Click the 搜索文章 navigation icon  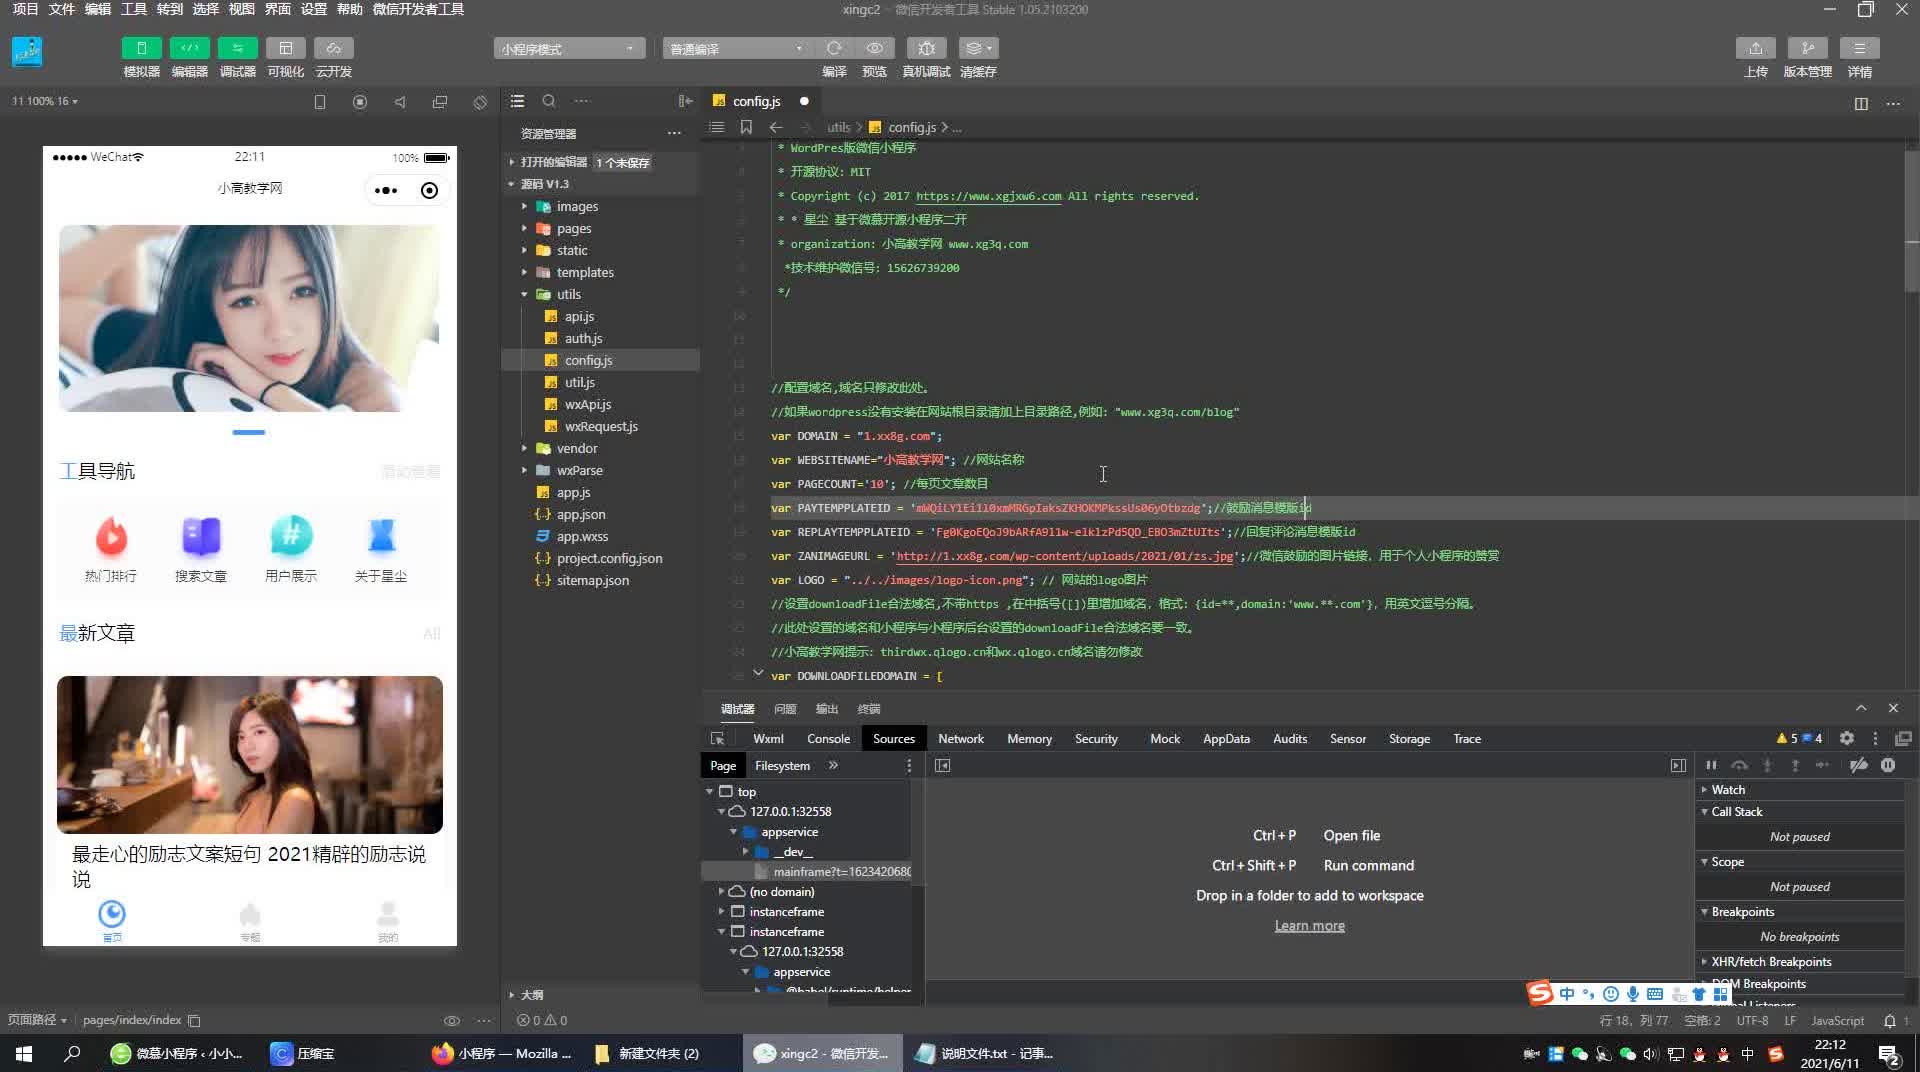(201, 537)
